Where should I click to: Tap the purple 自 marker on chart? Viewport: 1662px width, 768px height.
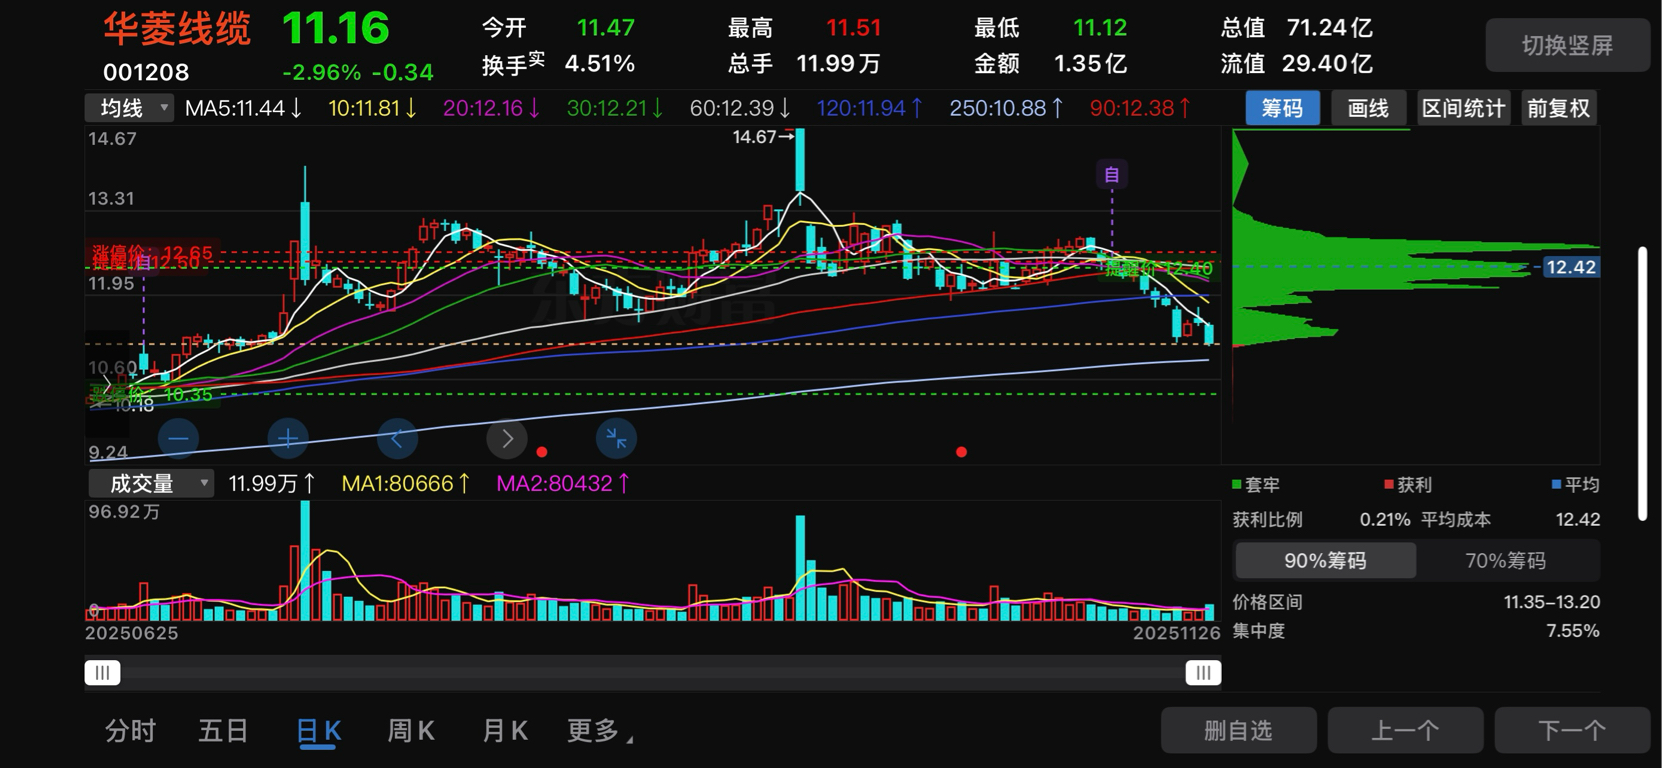(x=1112, y=175)
